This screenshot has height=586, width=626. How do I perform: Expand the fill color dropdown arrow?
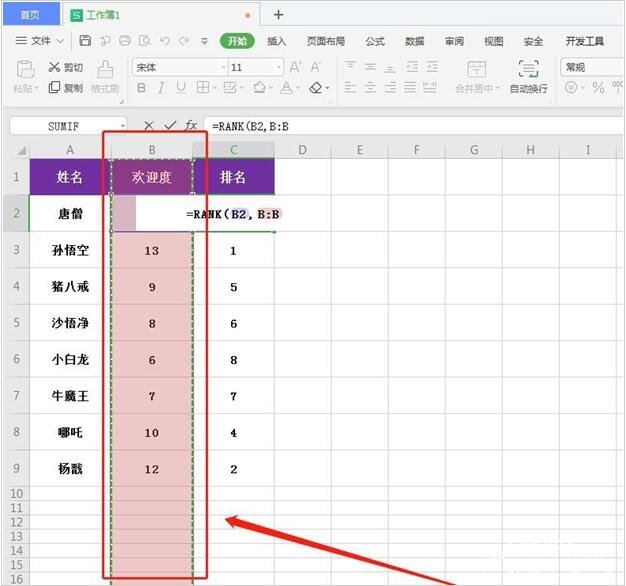coord(271,88)
